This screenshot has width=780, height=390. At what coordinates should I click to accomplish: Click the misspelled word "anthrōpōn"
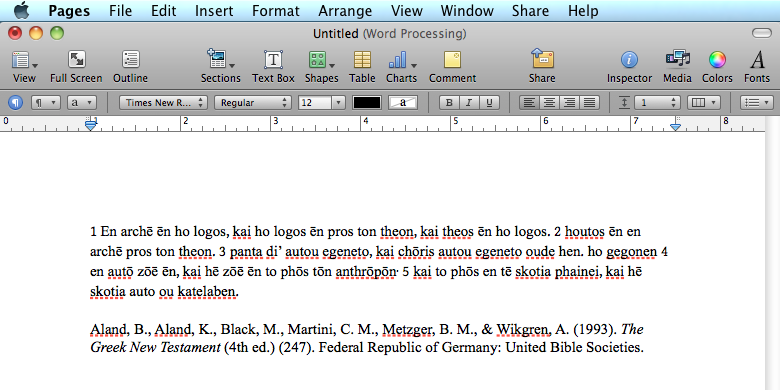tap(366, 272)
